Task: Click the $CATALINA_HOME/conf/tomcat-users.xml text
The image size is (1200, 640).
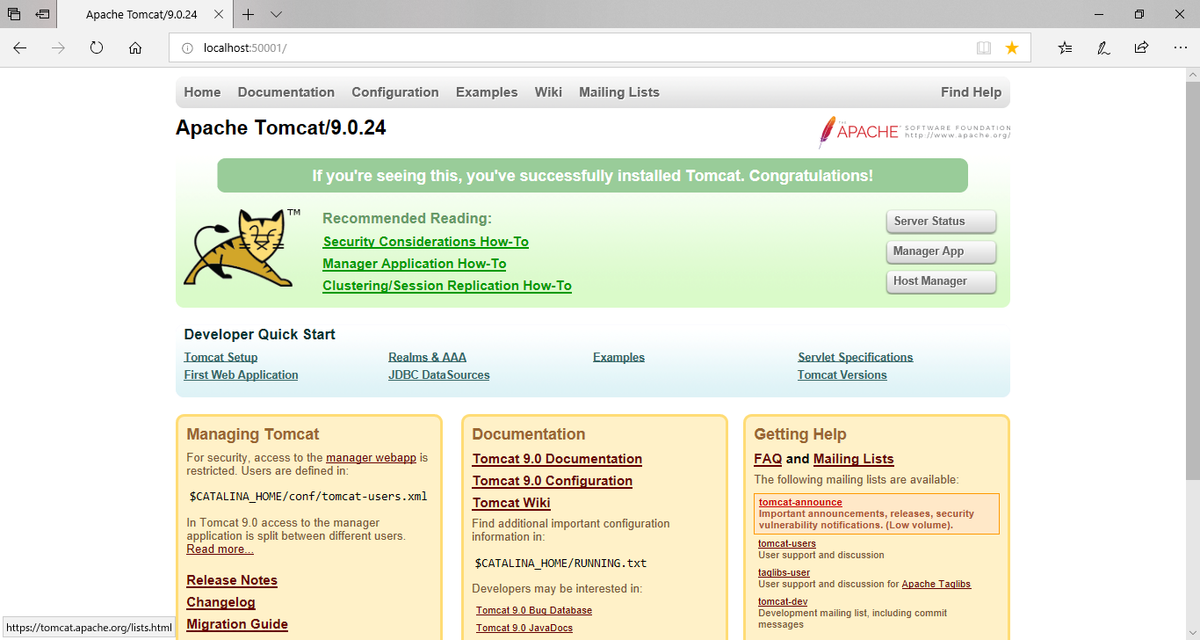Action: click(x=308, y=496)
